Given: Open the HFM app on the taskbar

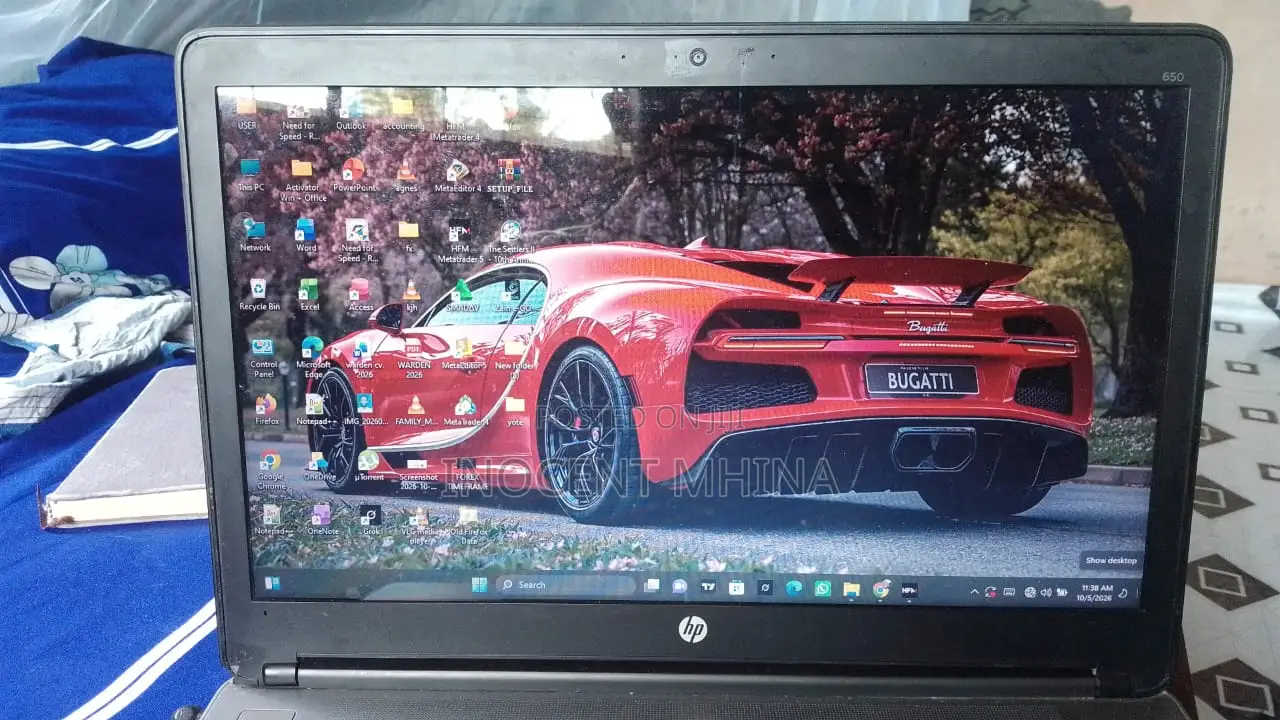Looking at the screenshot, I should (909, 590).
